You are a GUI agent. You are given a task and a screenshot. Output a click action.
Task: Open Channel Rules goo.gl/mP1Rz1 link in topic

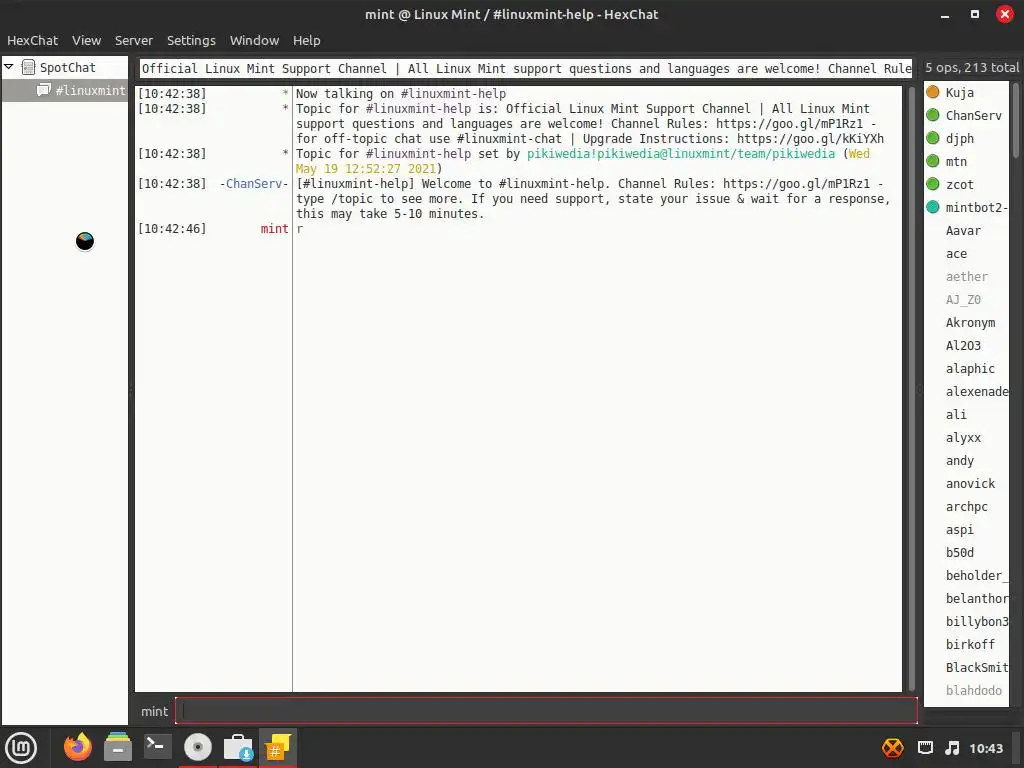point(789,123)
